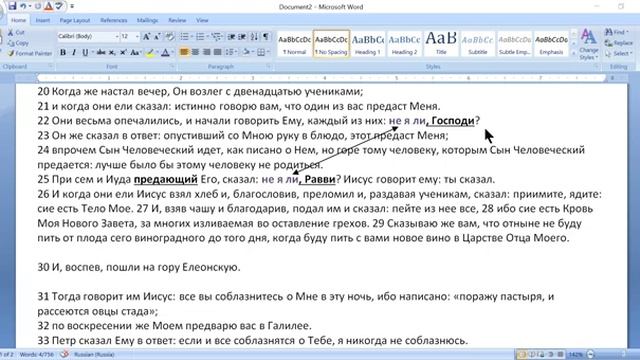Click the Cut scissors icon
Viewport: 640px width, 360px height.
tap(11, 32)
